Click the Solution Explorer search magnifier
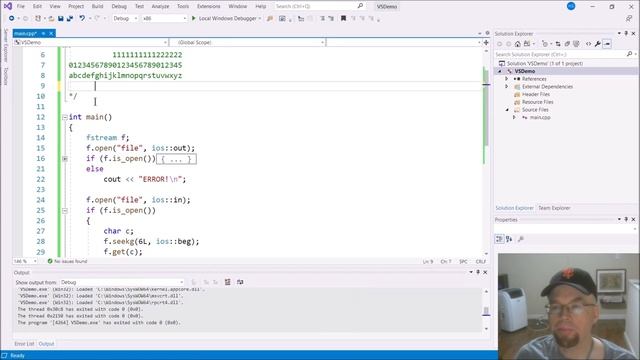 (629, 54)
